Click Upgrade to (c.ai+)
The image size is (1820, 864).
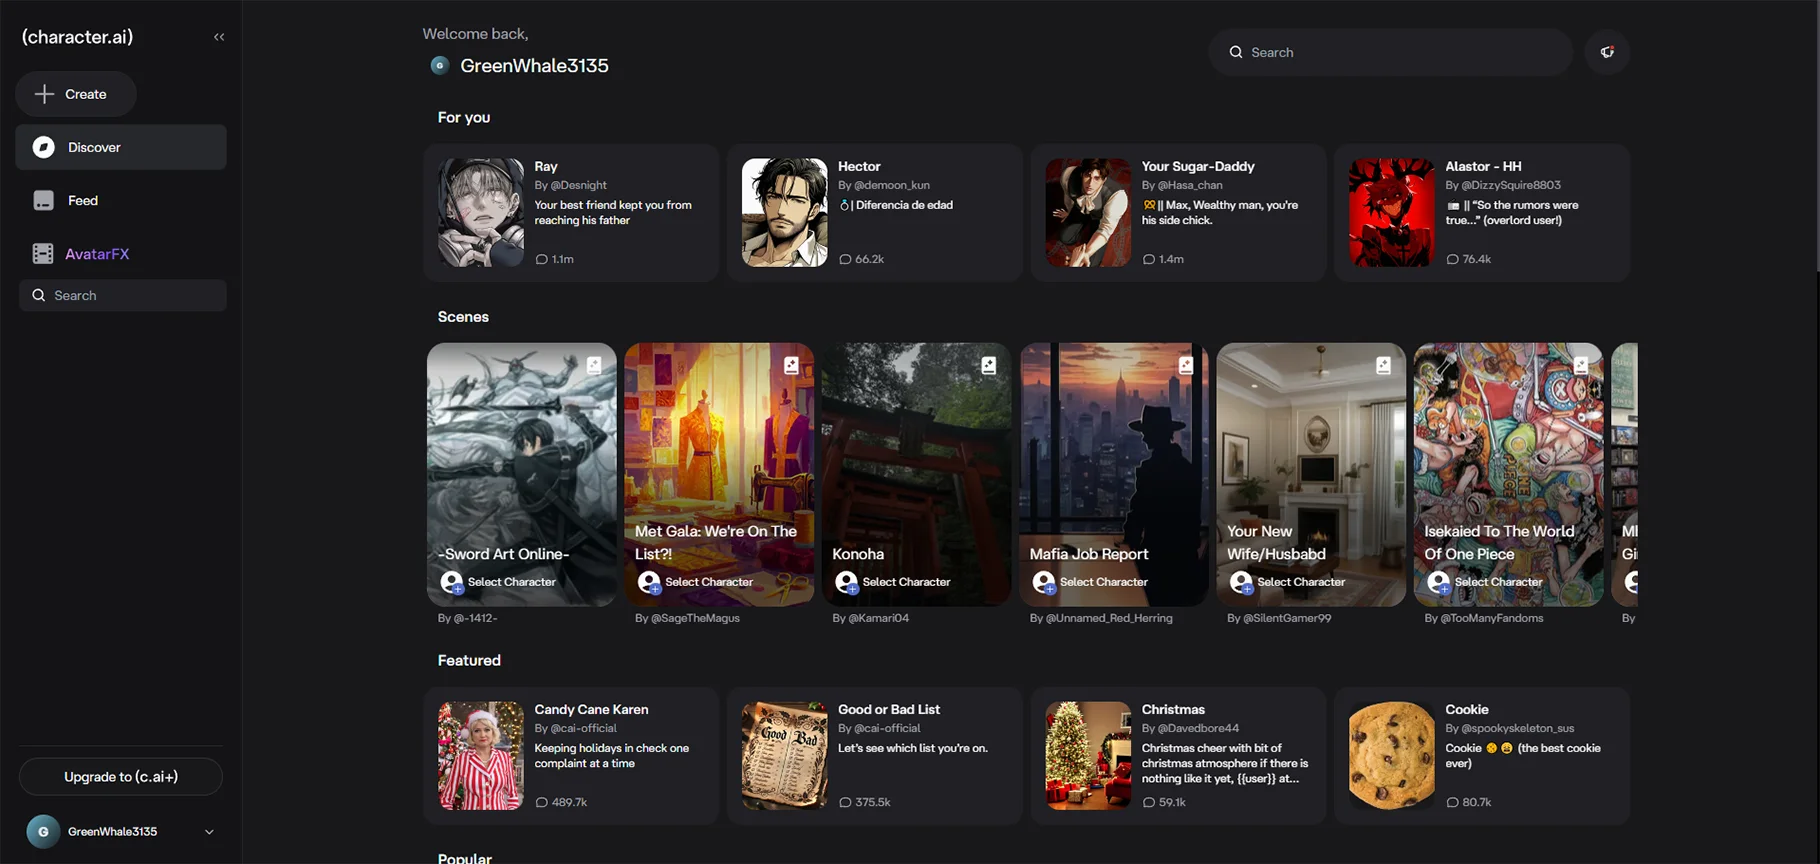121,777
